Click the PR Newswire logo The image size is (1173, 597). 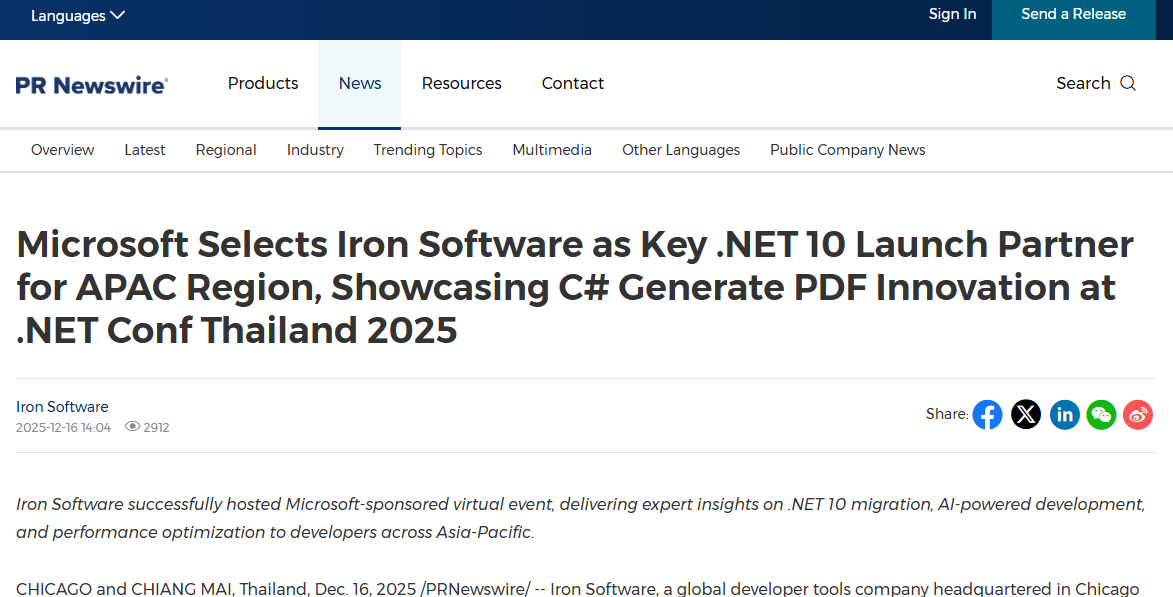point(91,85)
